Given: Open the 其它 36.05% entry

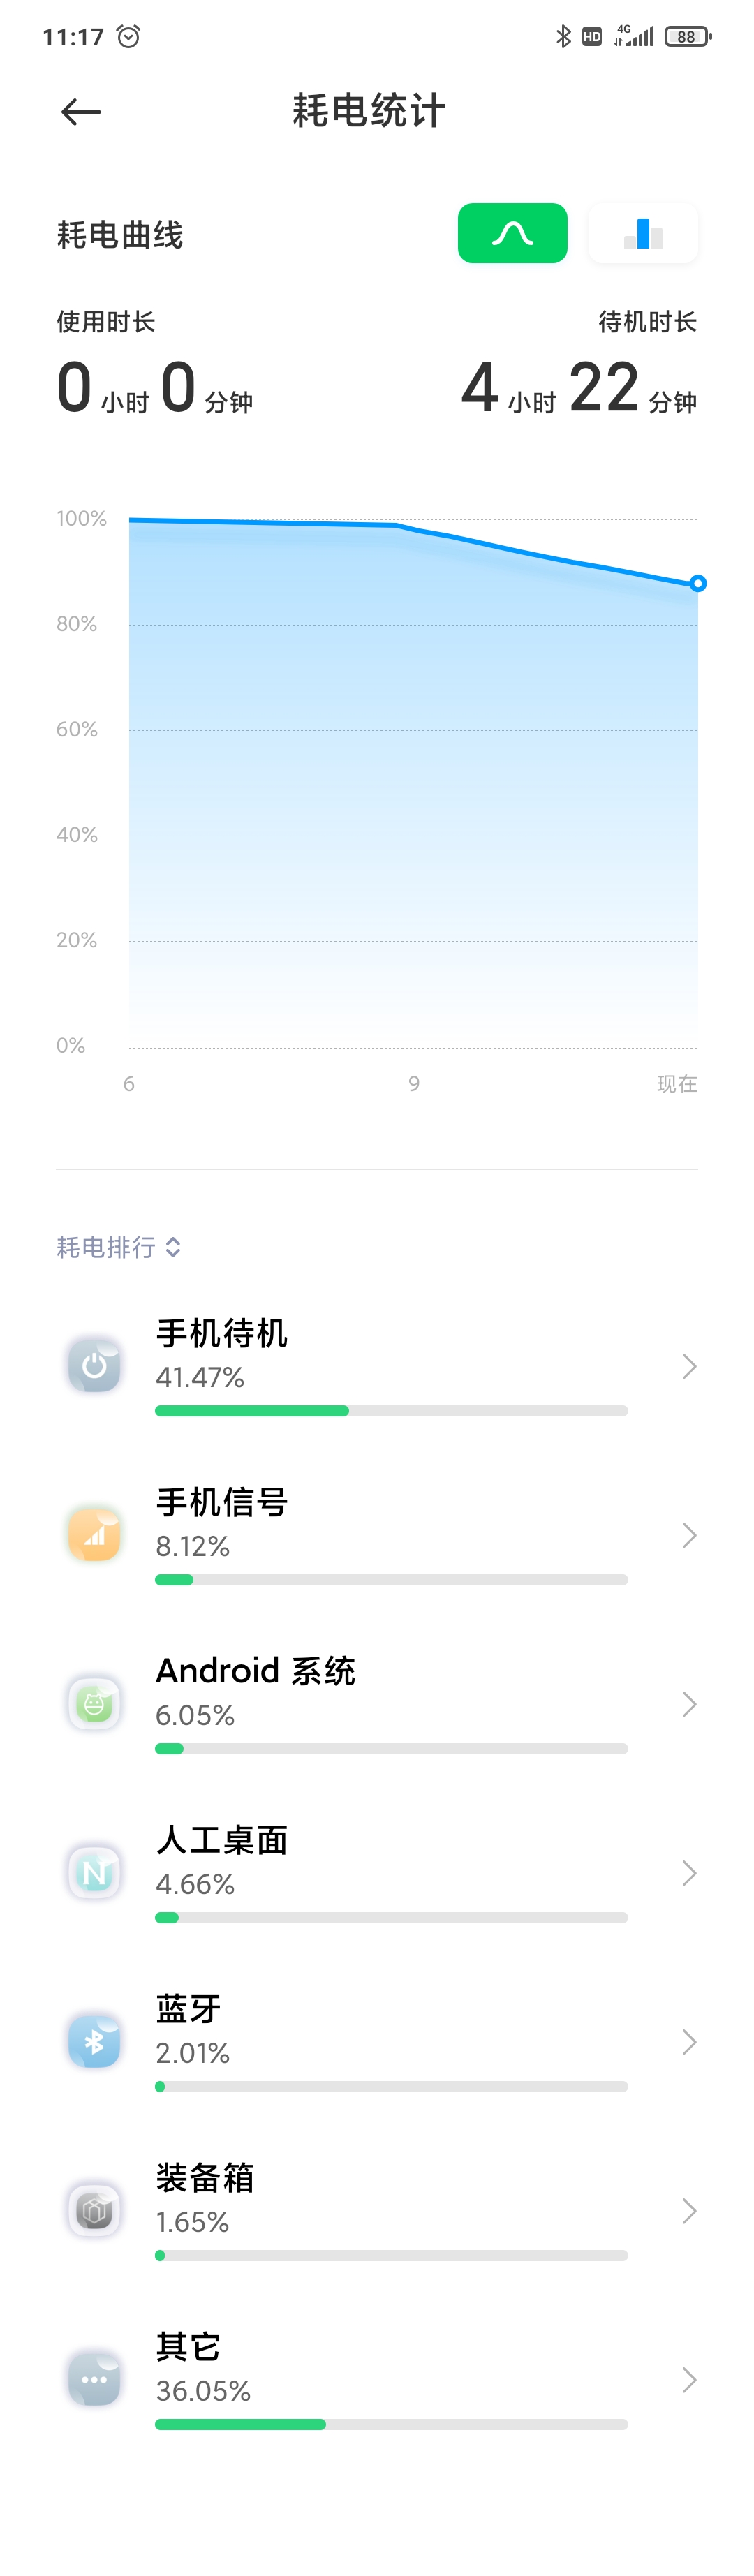Looking at the screenshot, I should pos(377,2380).
